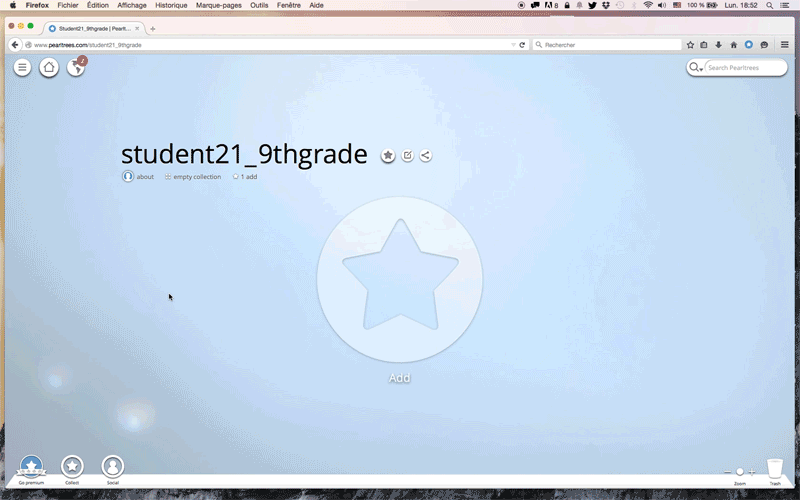The width and height of the screenshot is (800, 500).
Task: Open the notifications icon with badge
Action: (76, 68)
